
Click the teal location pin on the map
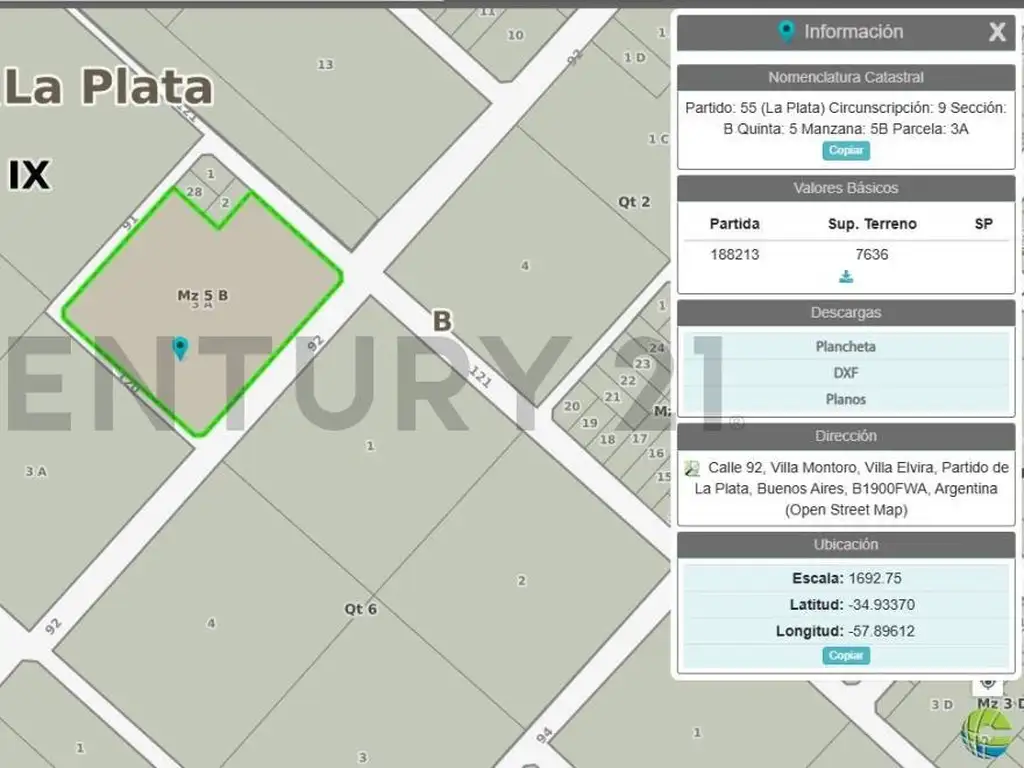(180, 348)
